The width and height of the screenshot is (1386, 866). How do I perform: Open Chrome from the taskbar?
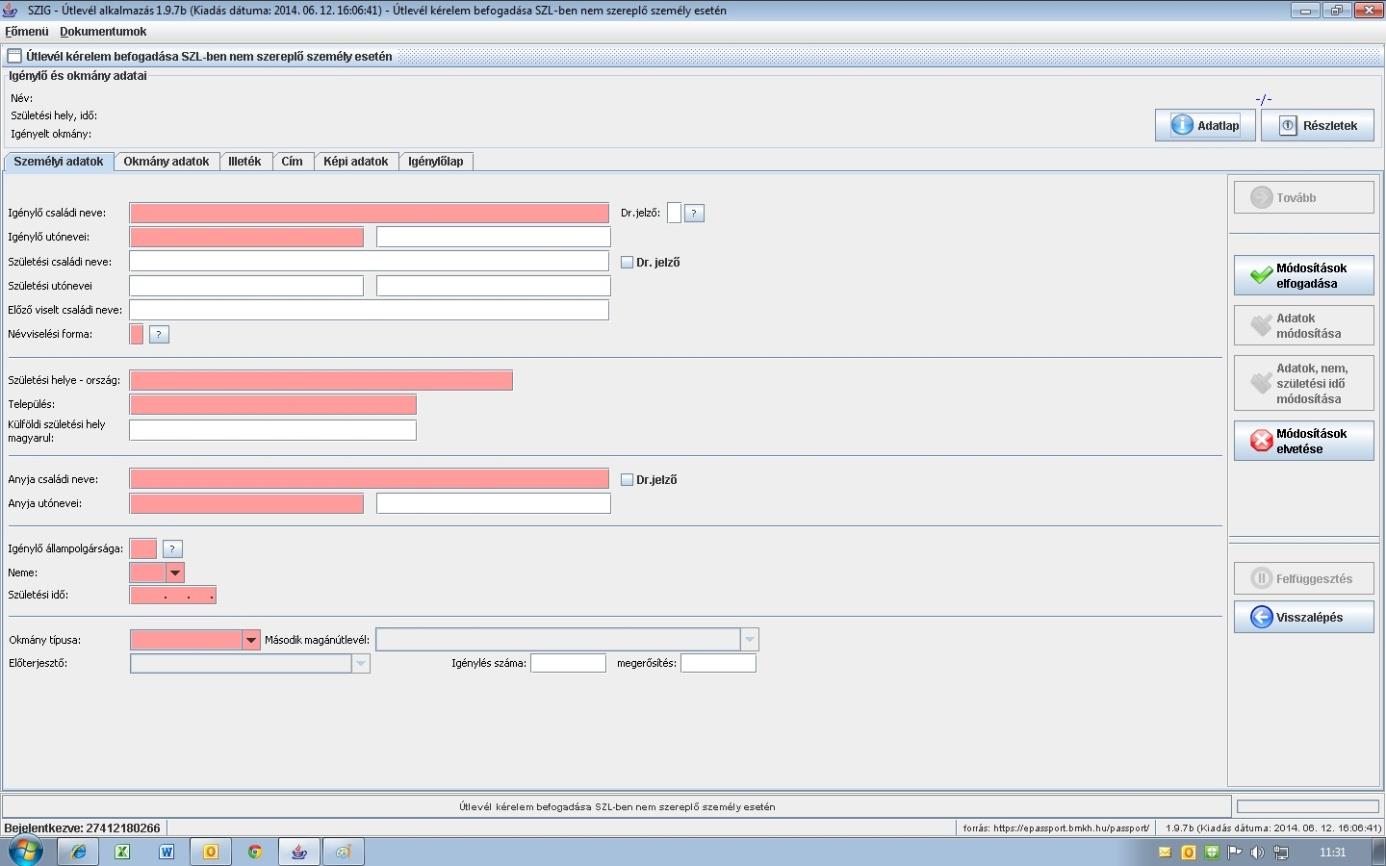(x=255, y=852)
